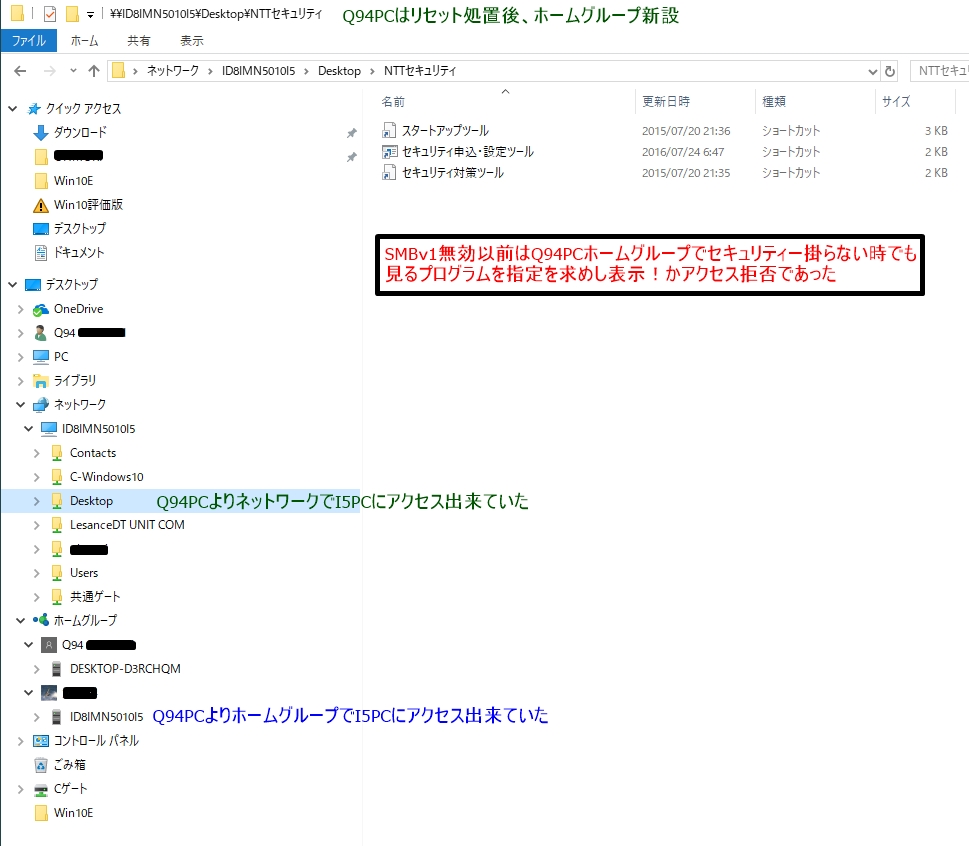Switch to the ホーム ribbon tab
Image resolution: width=969 pixels, height=846 pixels.
(x=84, y=41)
